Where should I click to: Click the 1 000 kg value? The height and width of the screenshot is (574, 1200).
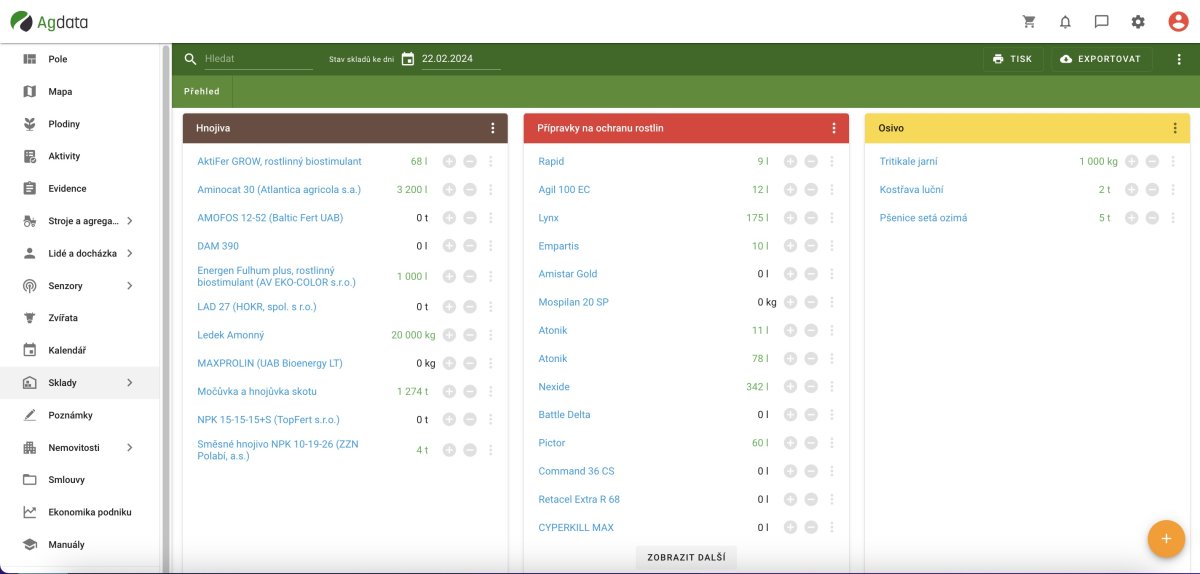[x=1098, y=161]
